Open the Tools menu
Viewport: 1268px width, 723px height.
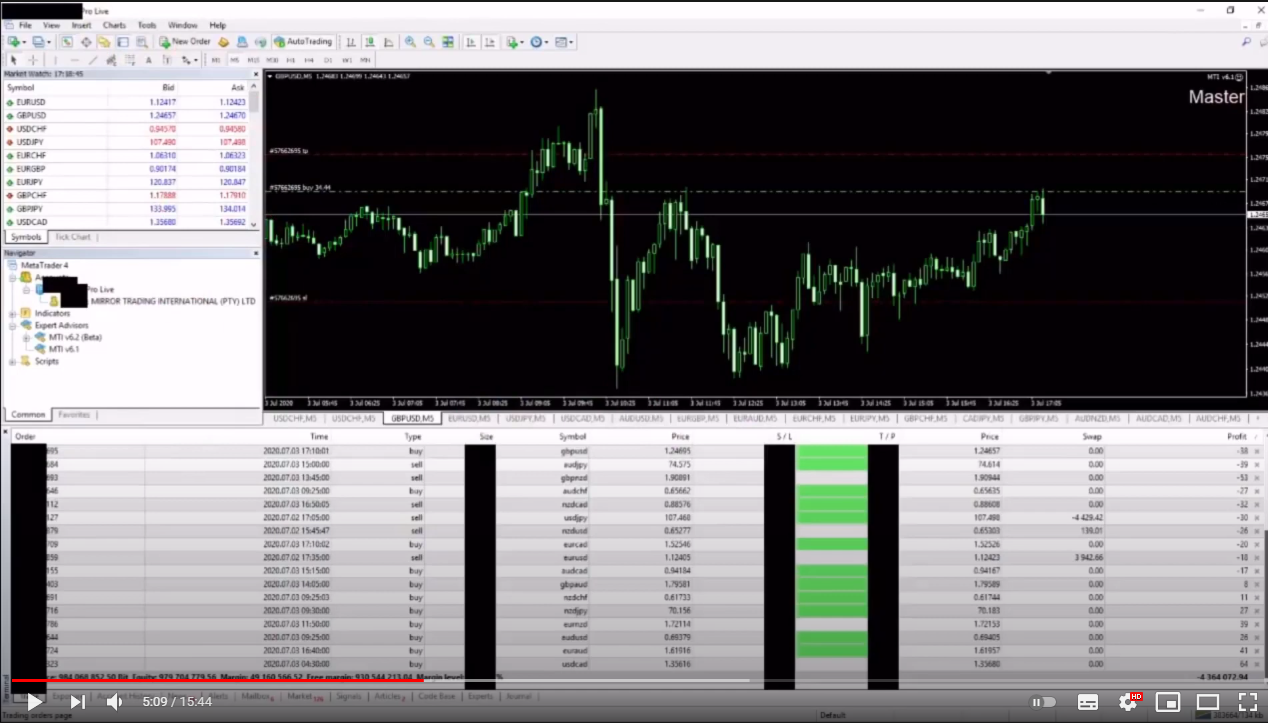[x=147, y=25]
